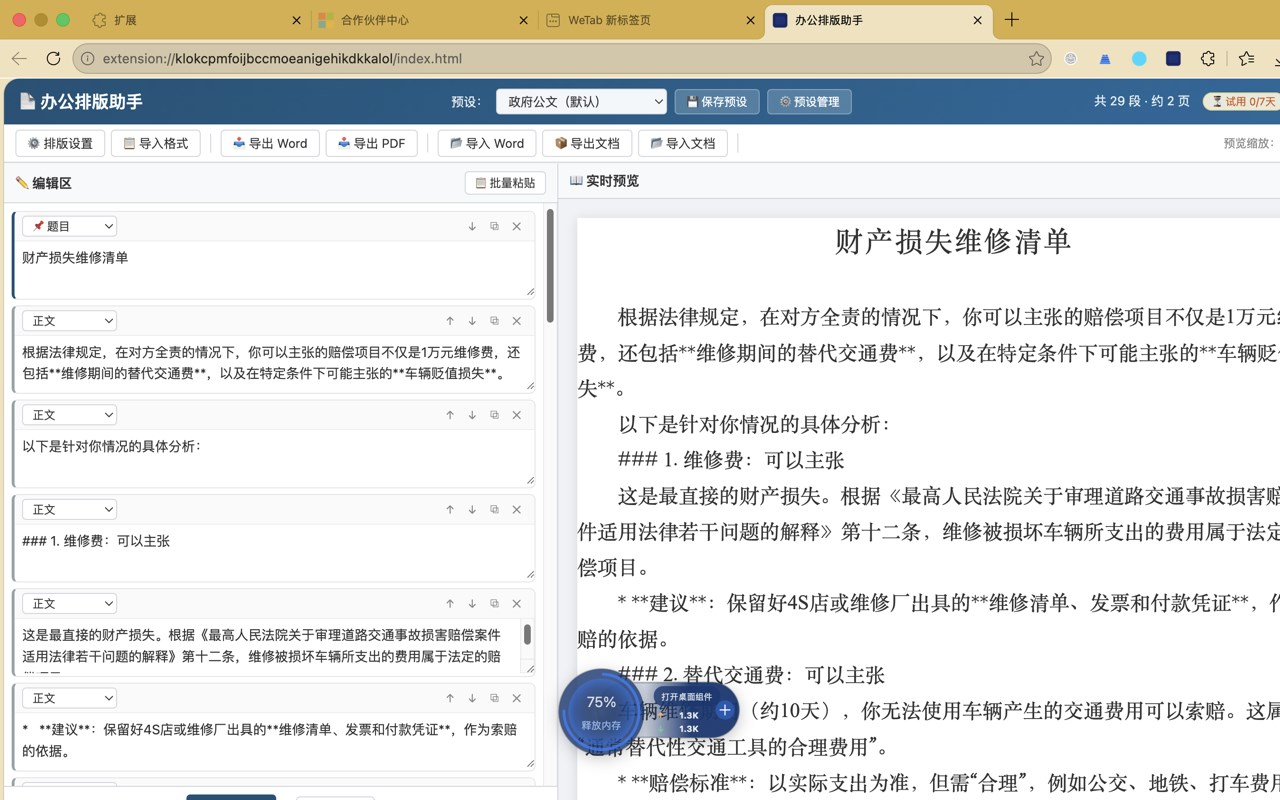Move the **建议** block down
This screenshot has height=800, width=1280.
click(472, 698)
